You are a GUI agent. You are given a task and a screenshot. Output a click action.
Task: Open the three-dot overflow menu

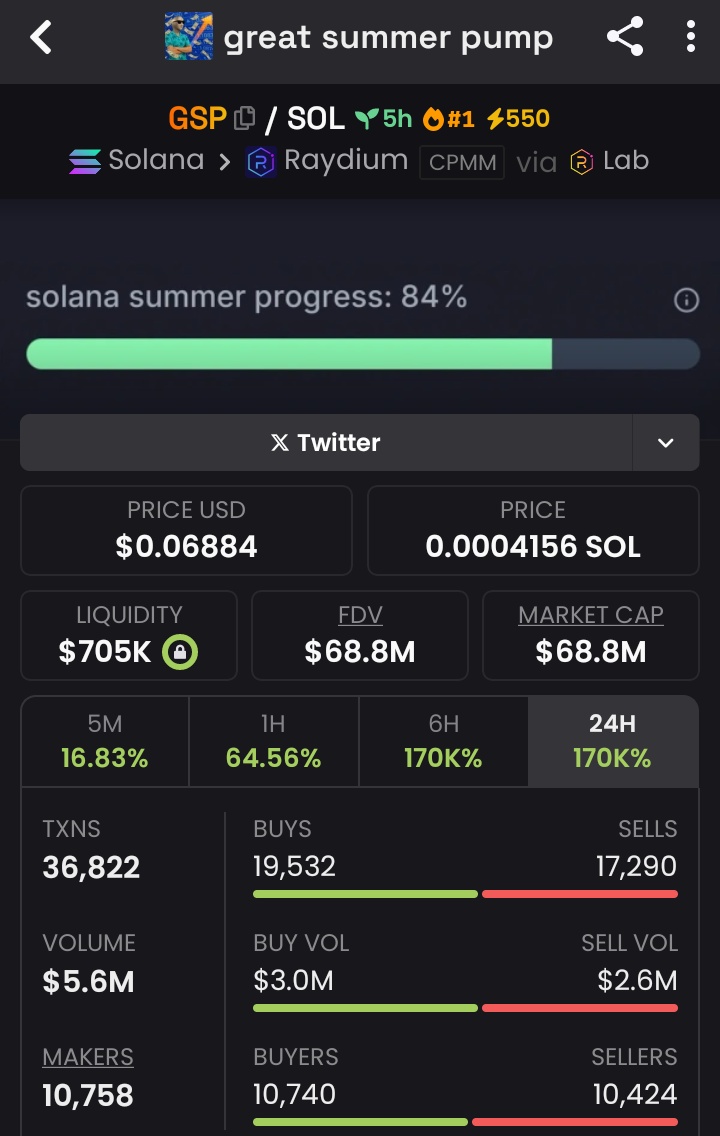(690, 36)
